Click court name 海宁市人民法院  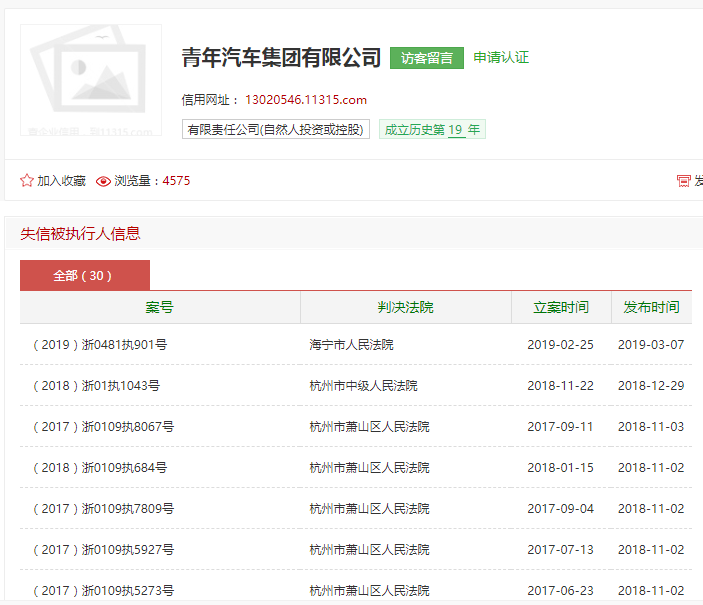click(352, 344)
